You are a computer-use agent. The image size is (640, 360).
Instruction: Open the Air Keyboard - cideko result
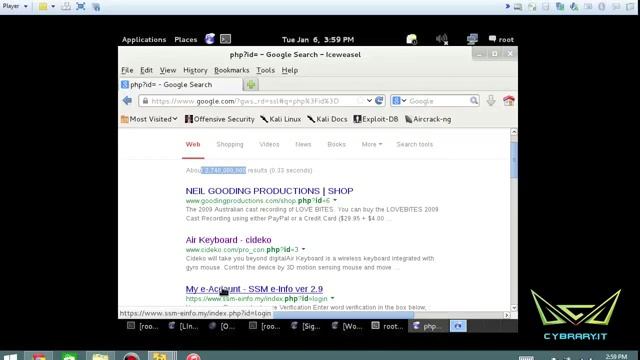(x=228, y=240)
